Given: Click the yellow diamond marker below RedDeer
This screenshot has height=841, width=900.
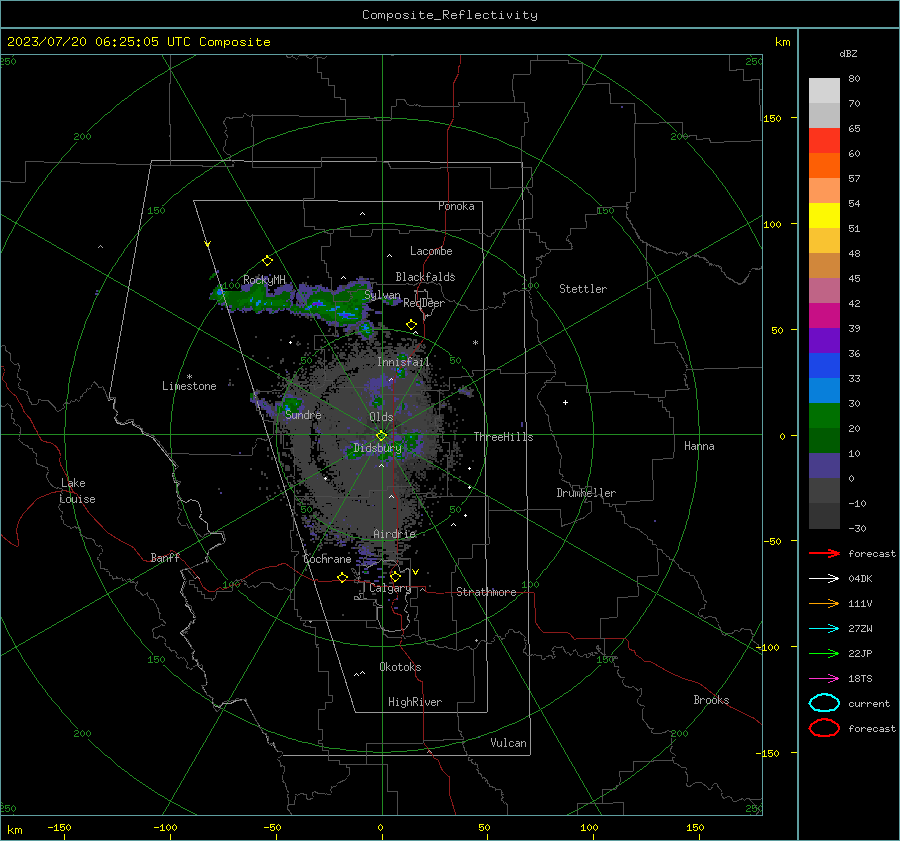Looking at the screenshot, I should (411, 325).
